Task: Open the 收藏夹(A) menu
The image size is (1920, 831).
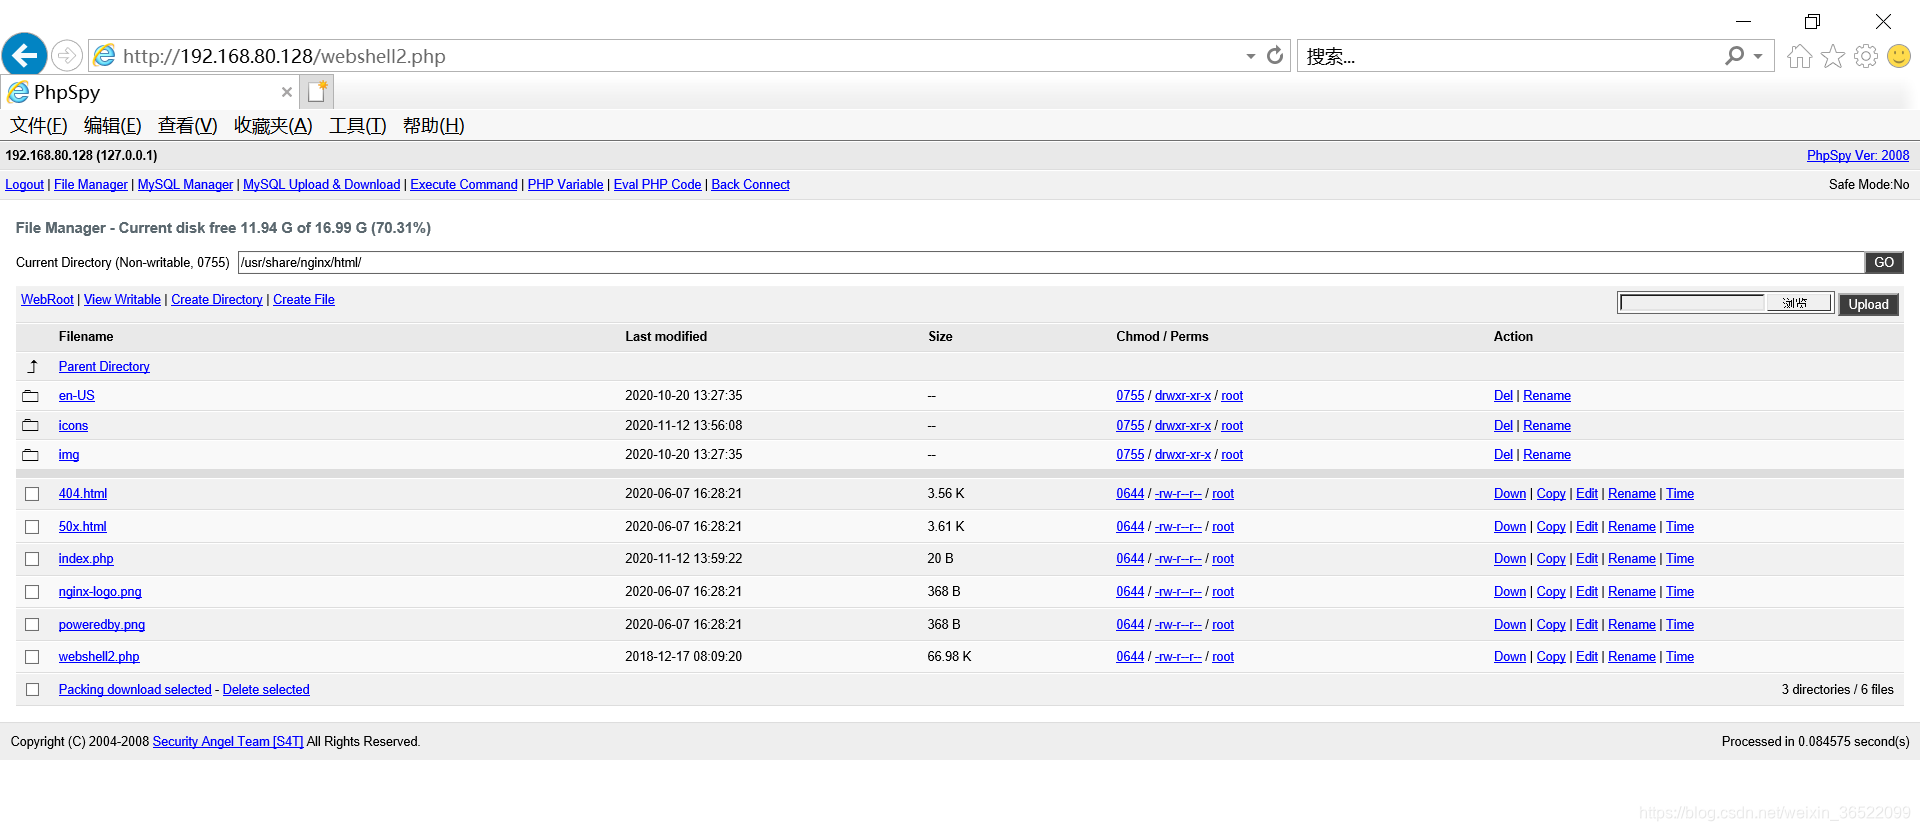Action: click(x=273, y=126)
